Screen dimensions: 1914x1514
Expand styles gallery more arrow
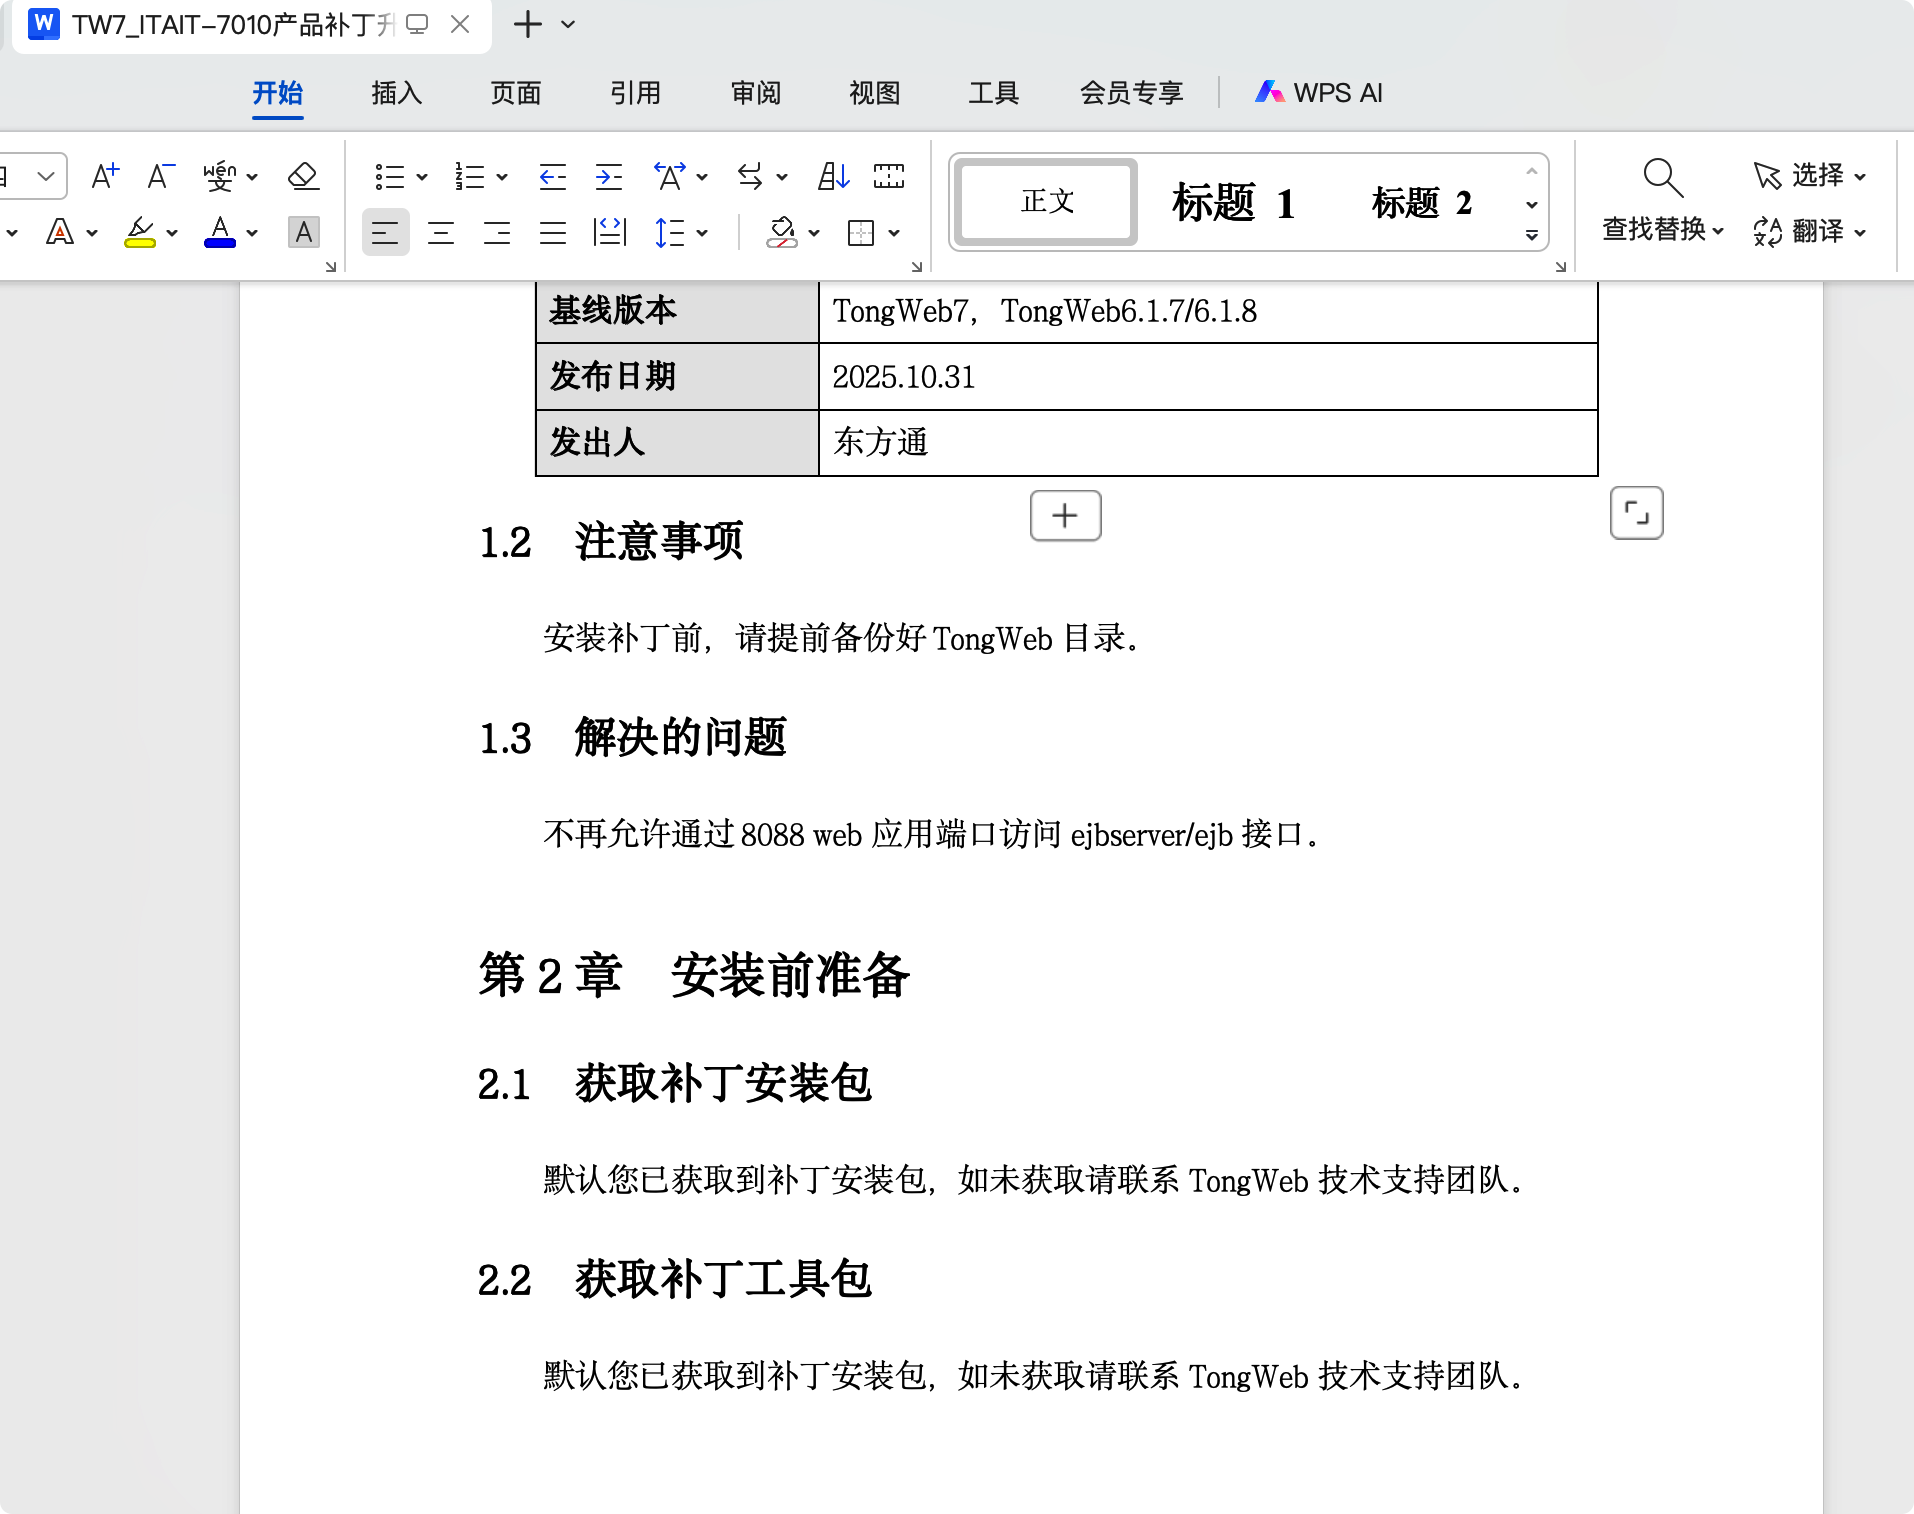tap(1531, 236)
